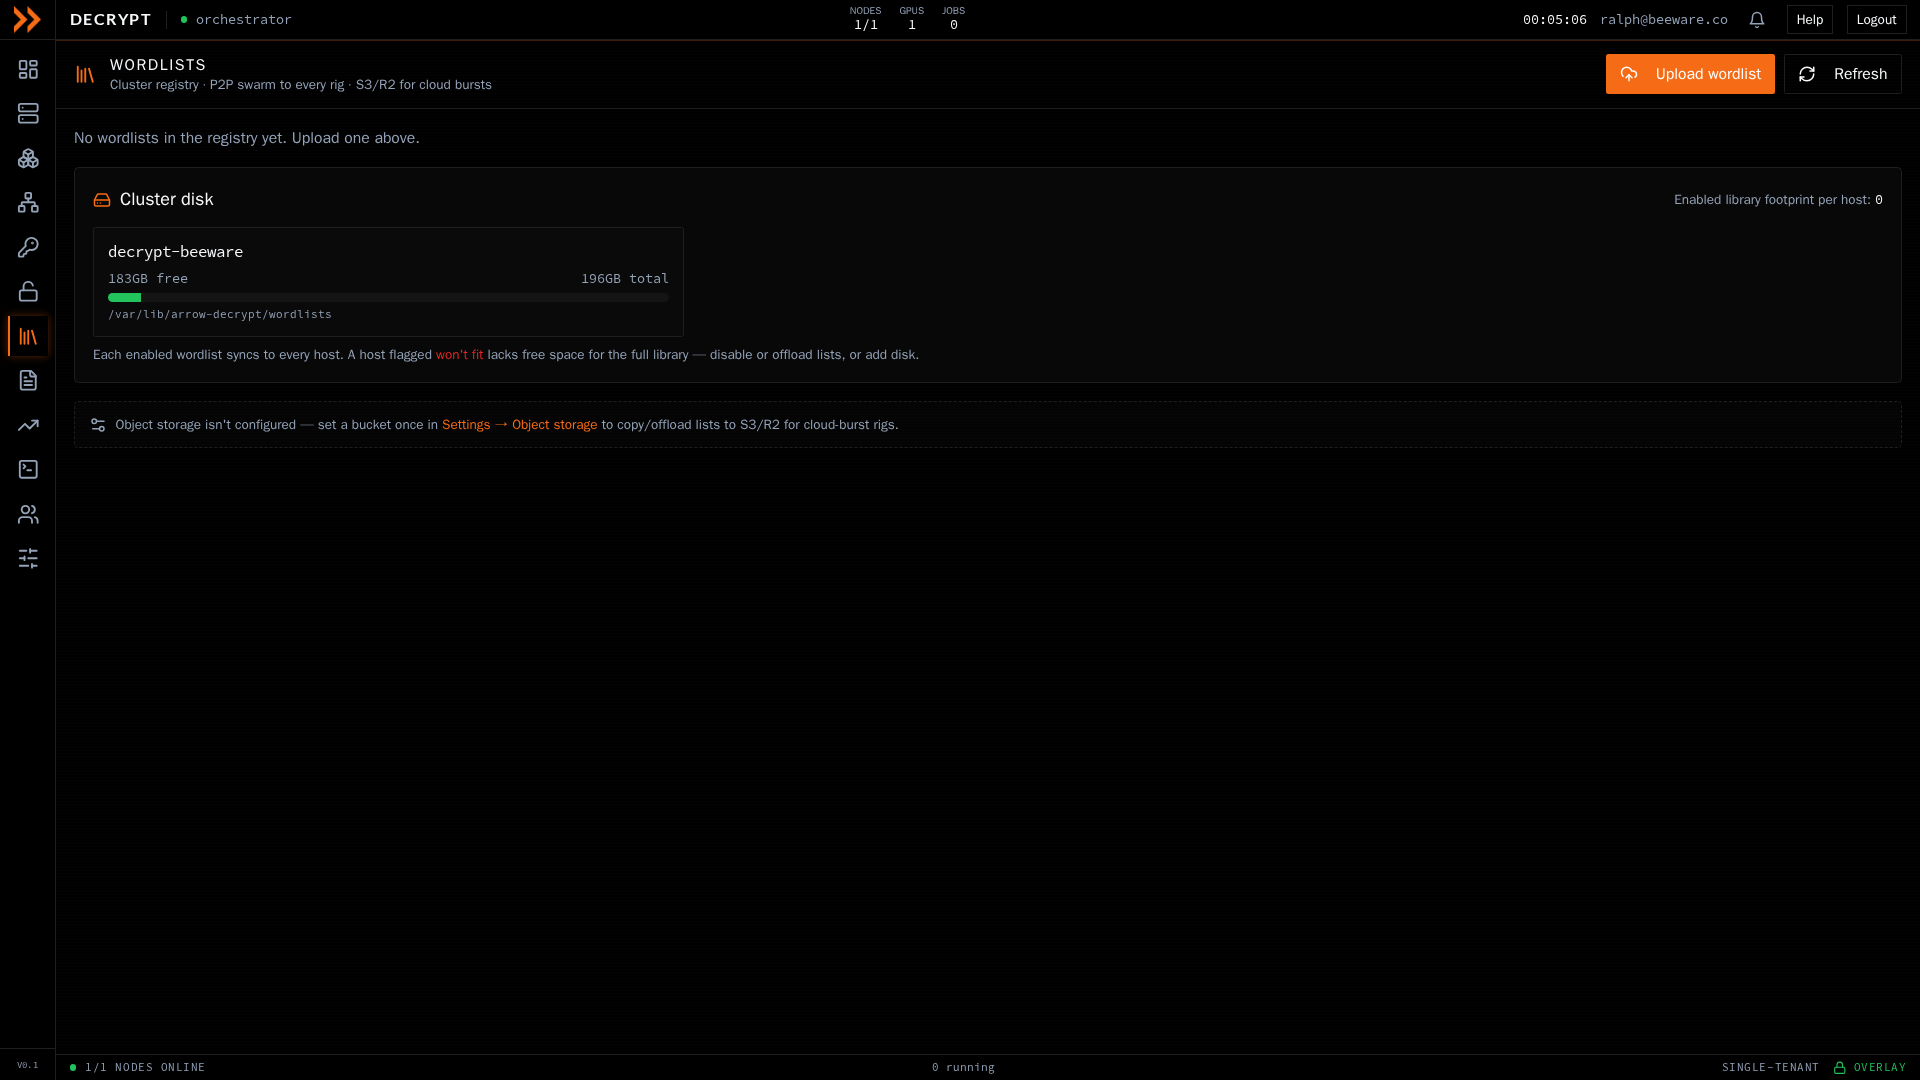Upload a new wordlist
1920x1080 pixels.
[x=1690, y=74]
